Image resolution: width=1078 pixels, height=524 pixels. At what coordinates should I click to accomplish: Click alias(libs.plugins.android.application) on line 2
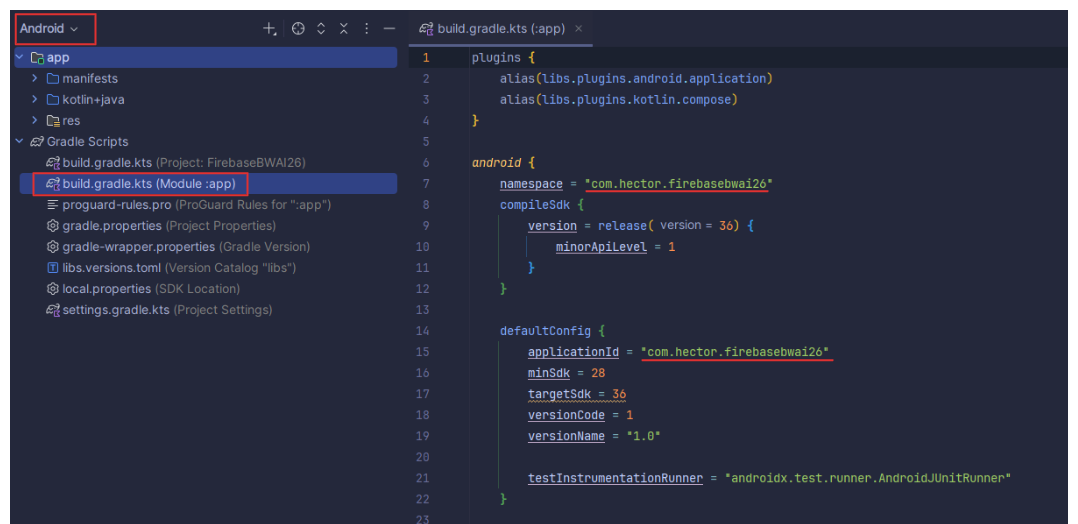(x=637, y=79)
